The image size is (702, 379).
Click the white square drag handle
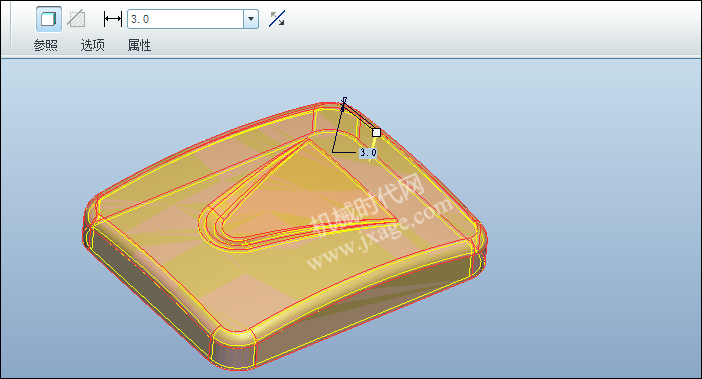[377, 132]
